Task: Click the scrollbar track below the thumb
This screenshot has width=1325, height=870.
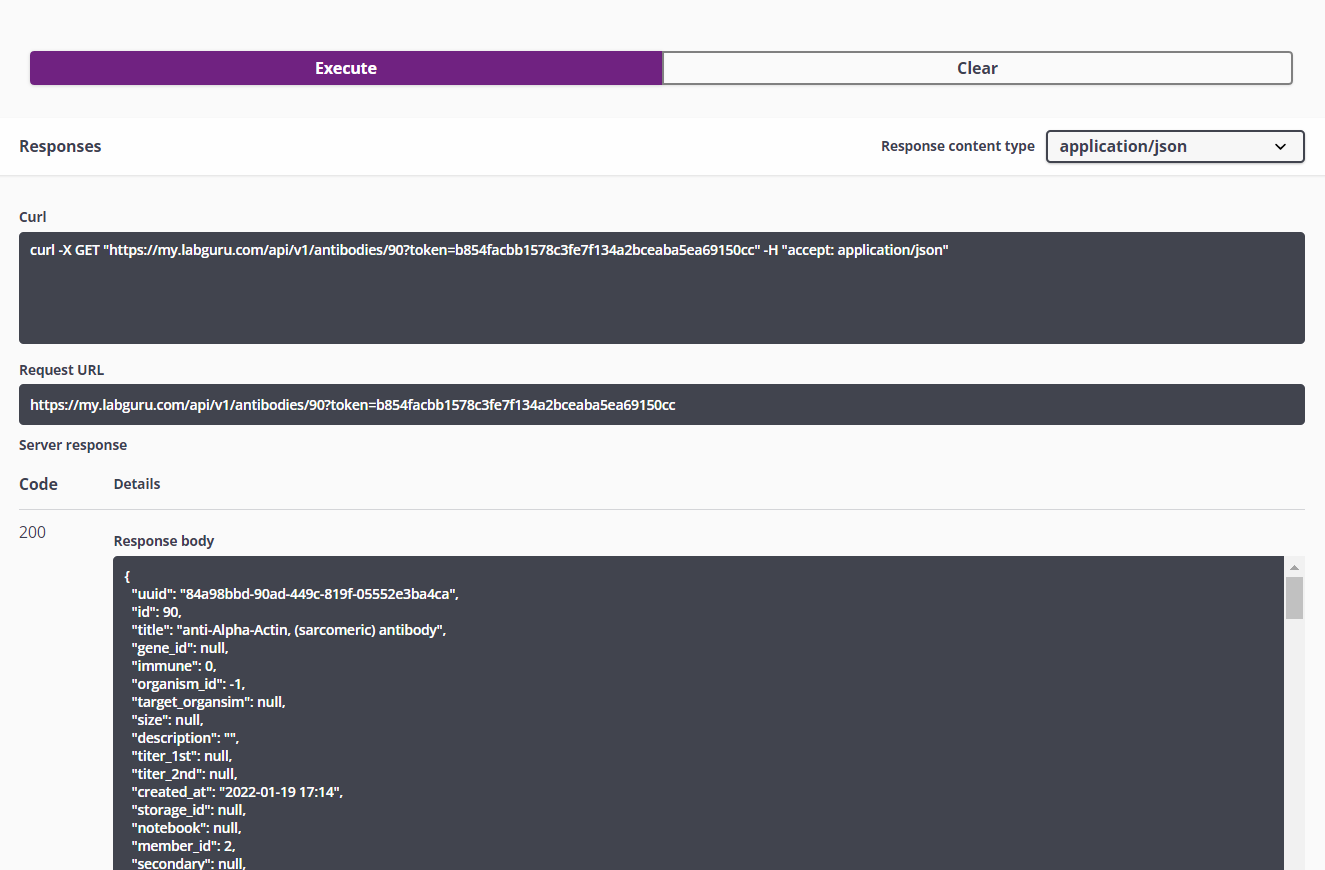Action: tap(1294, 750)
